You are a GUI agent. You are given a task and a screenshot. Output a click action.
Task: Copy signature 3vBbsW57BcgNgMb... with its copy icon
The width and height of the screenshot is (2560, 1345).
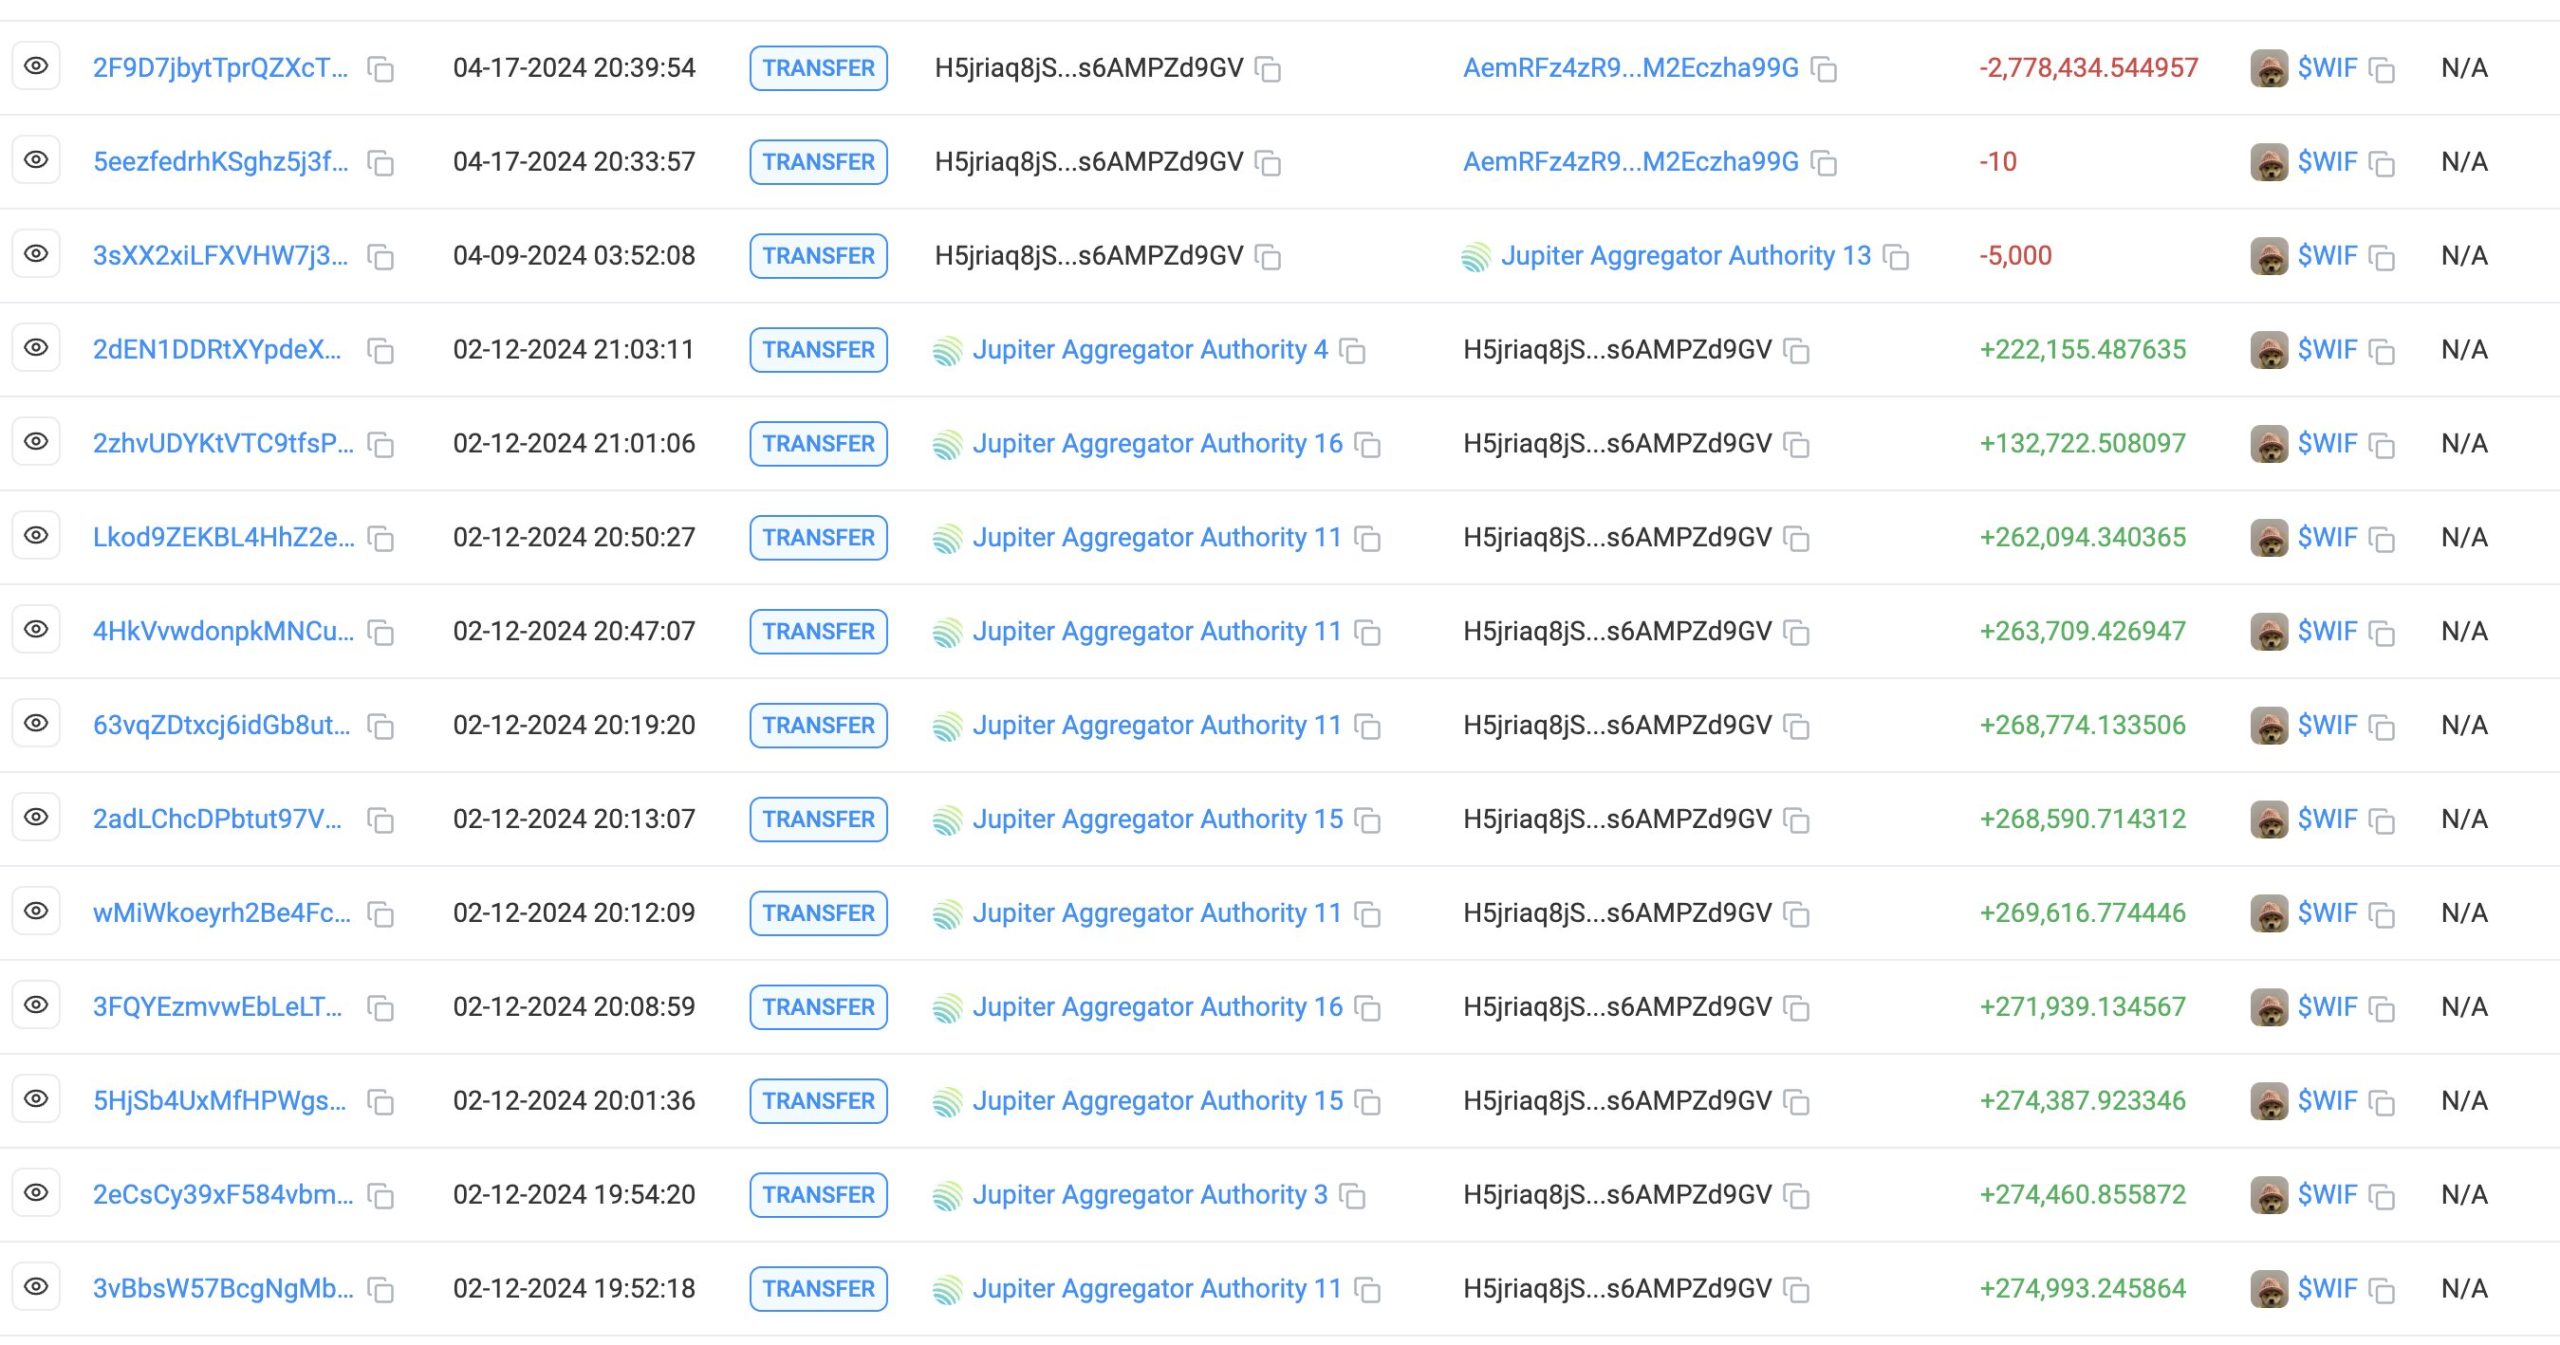[x=380, y=1290]
